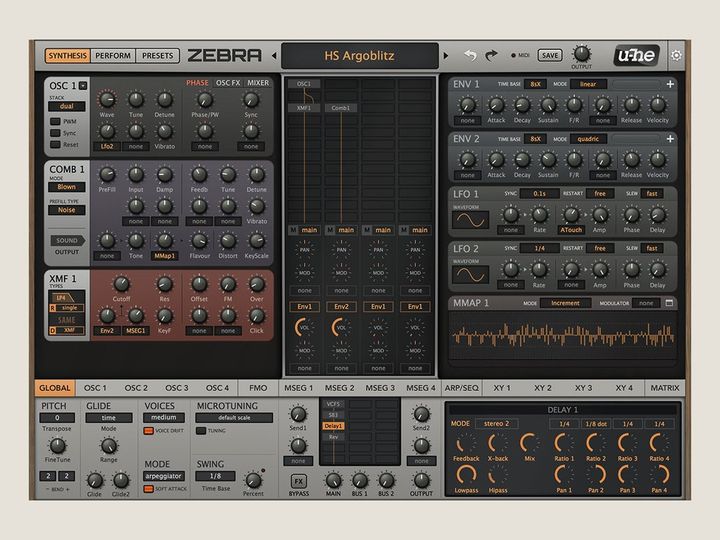The image size is (720, 540).
Task: Toggle Soft Attack option
Action: click(x=148, y=489)
